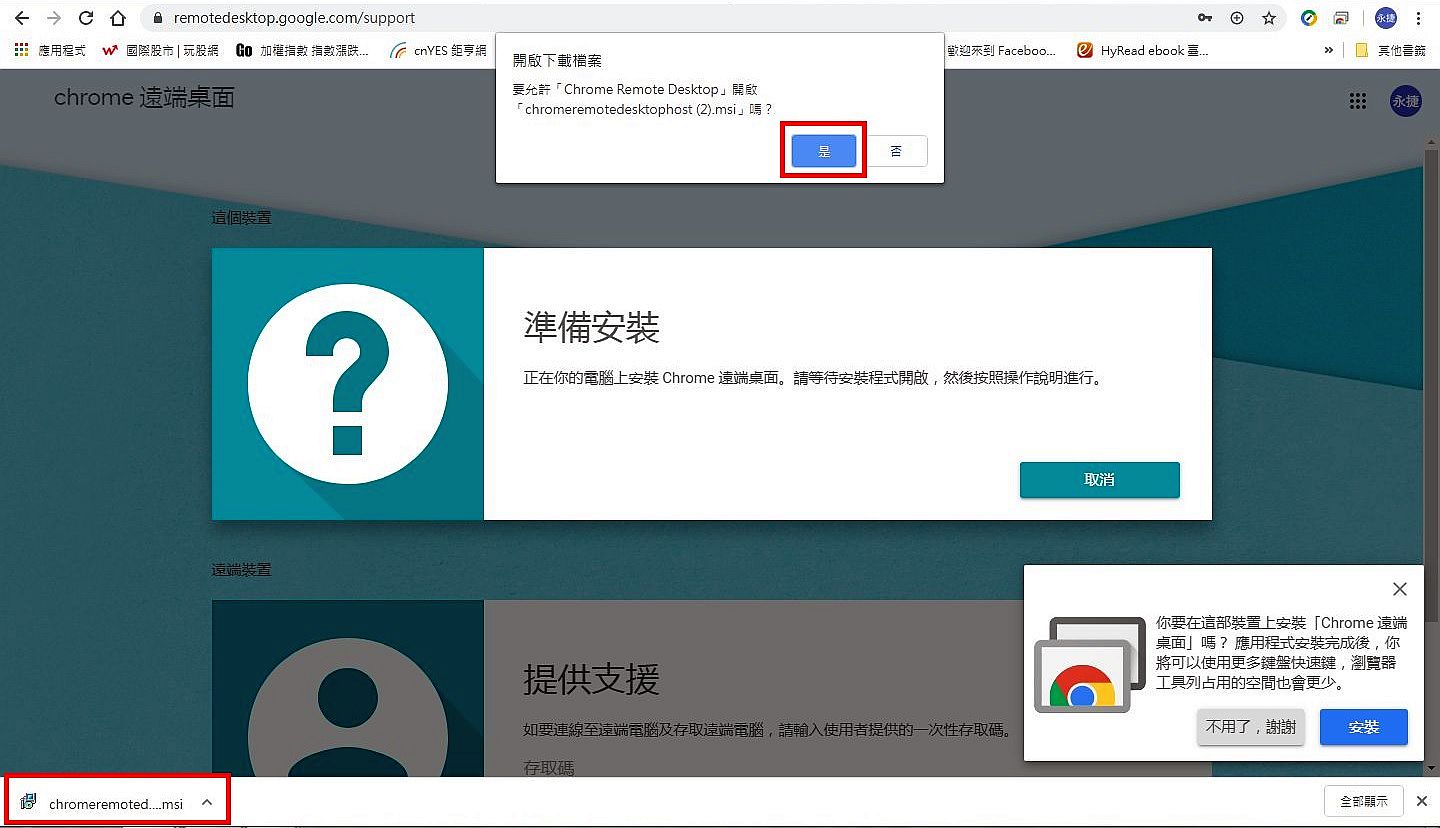This screenshot has height=828, width=1440.
Task: Click the 提供支援 heading text
Action: [x=592, y=679]
